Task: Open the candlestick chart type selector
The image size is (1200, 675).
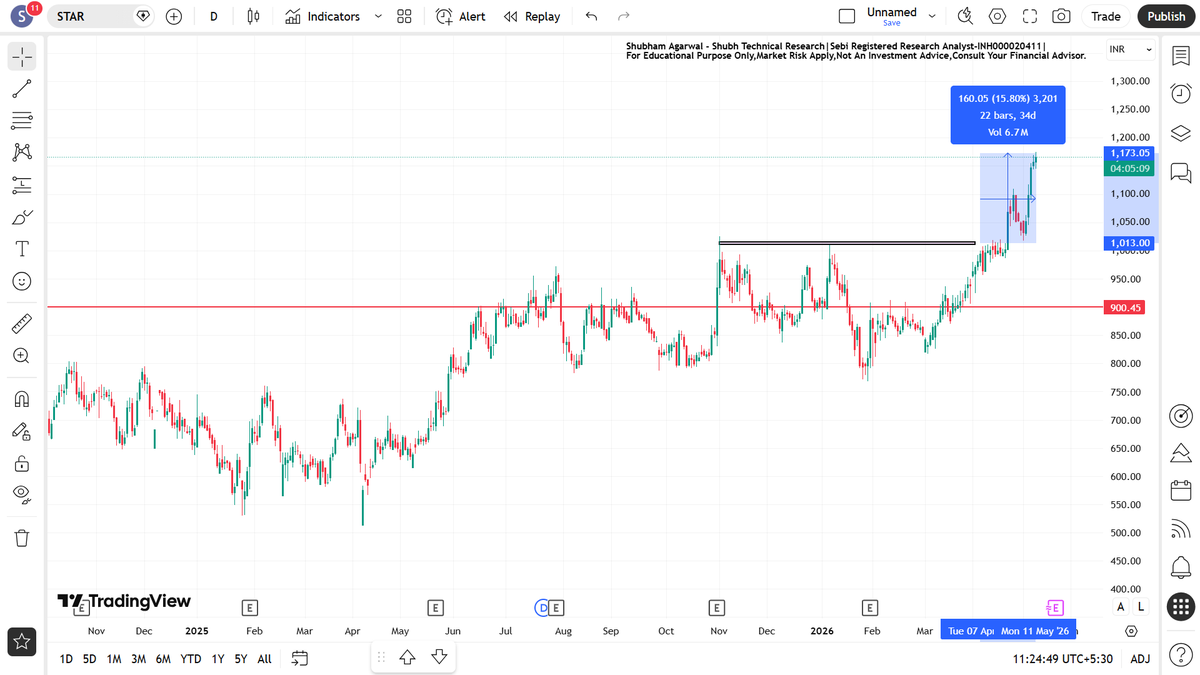Action: click(x=253, y=16)
